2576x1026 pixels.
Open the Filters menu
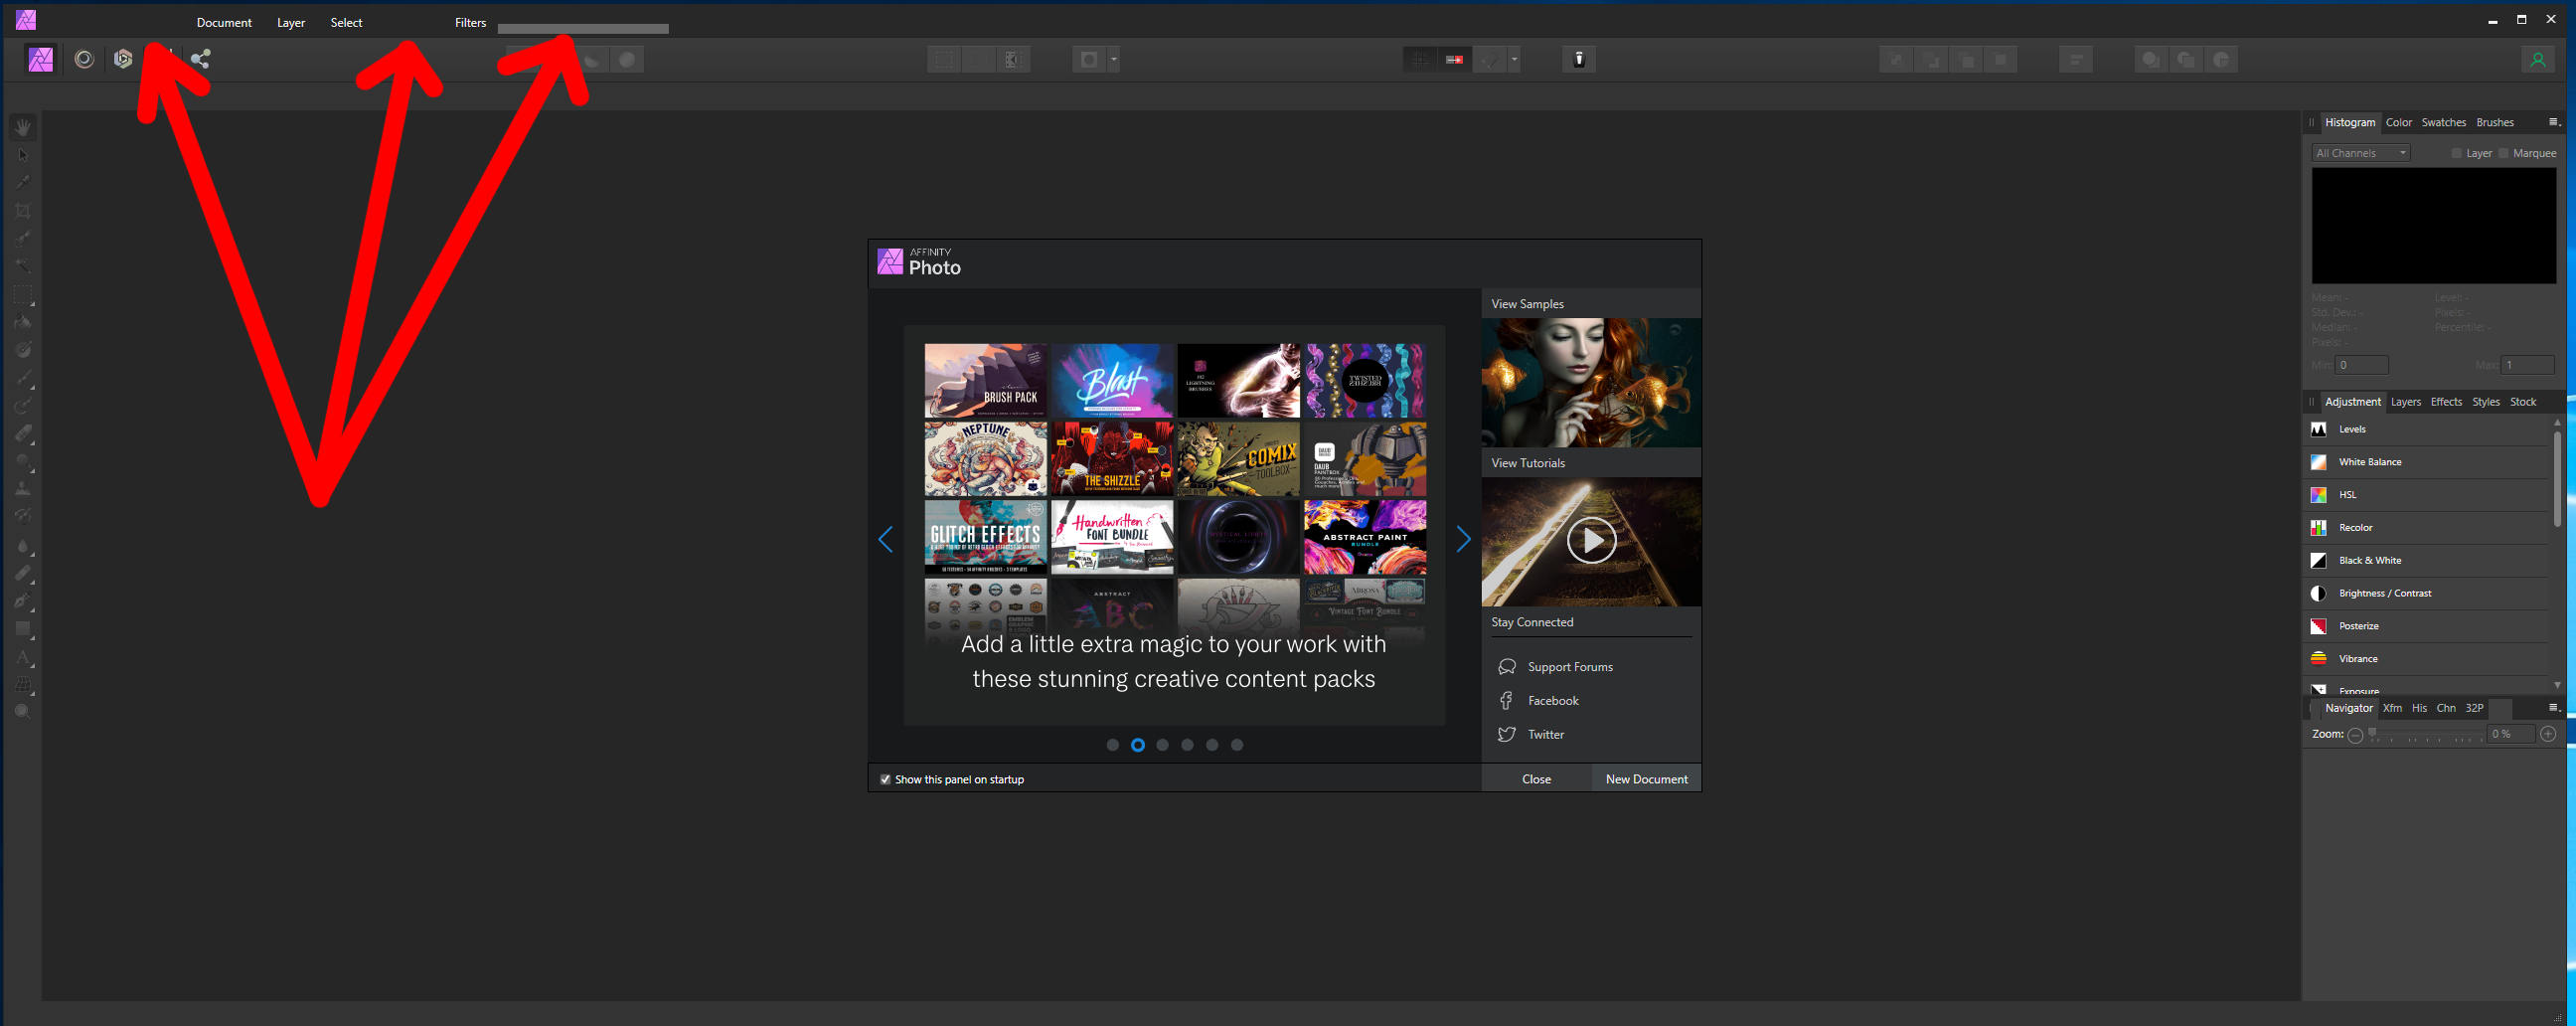(470, 22)
